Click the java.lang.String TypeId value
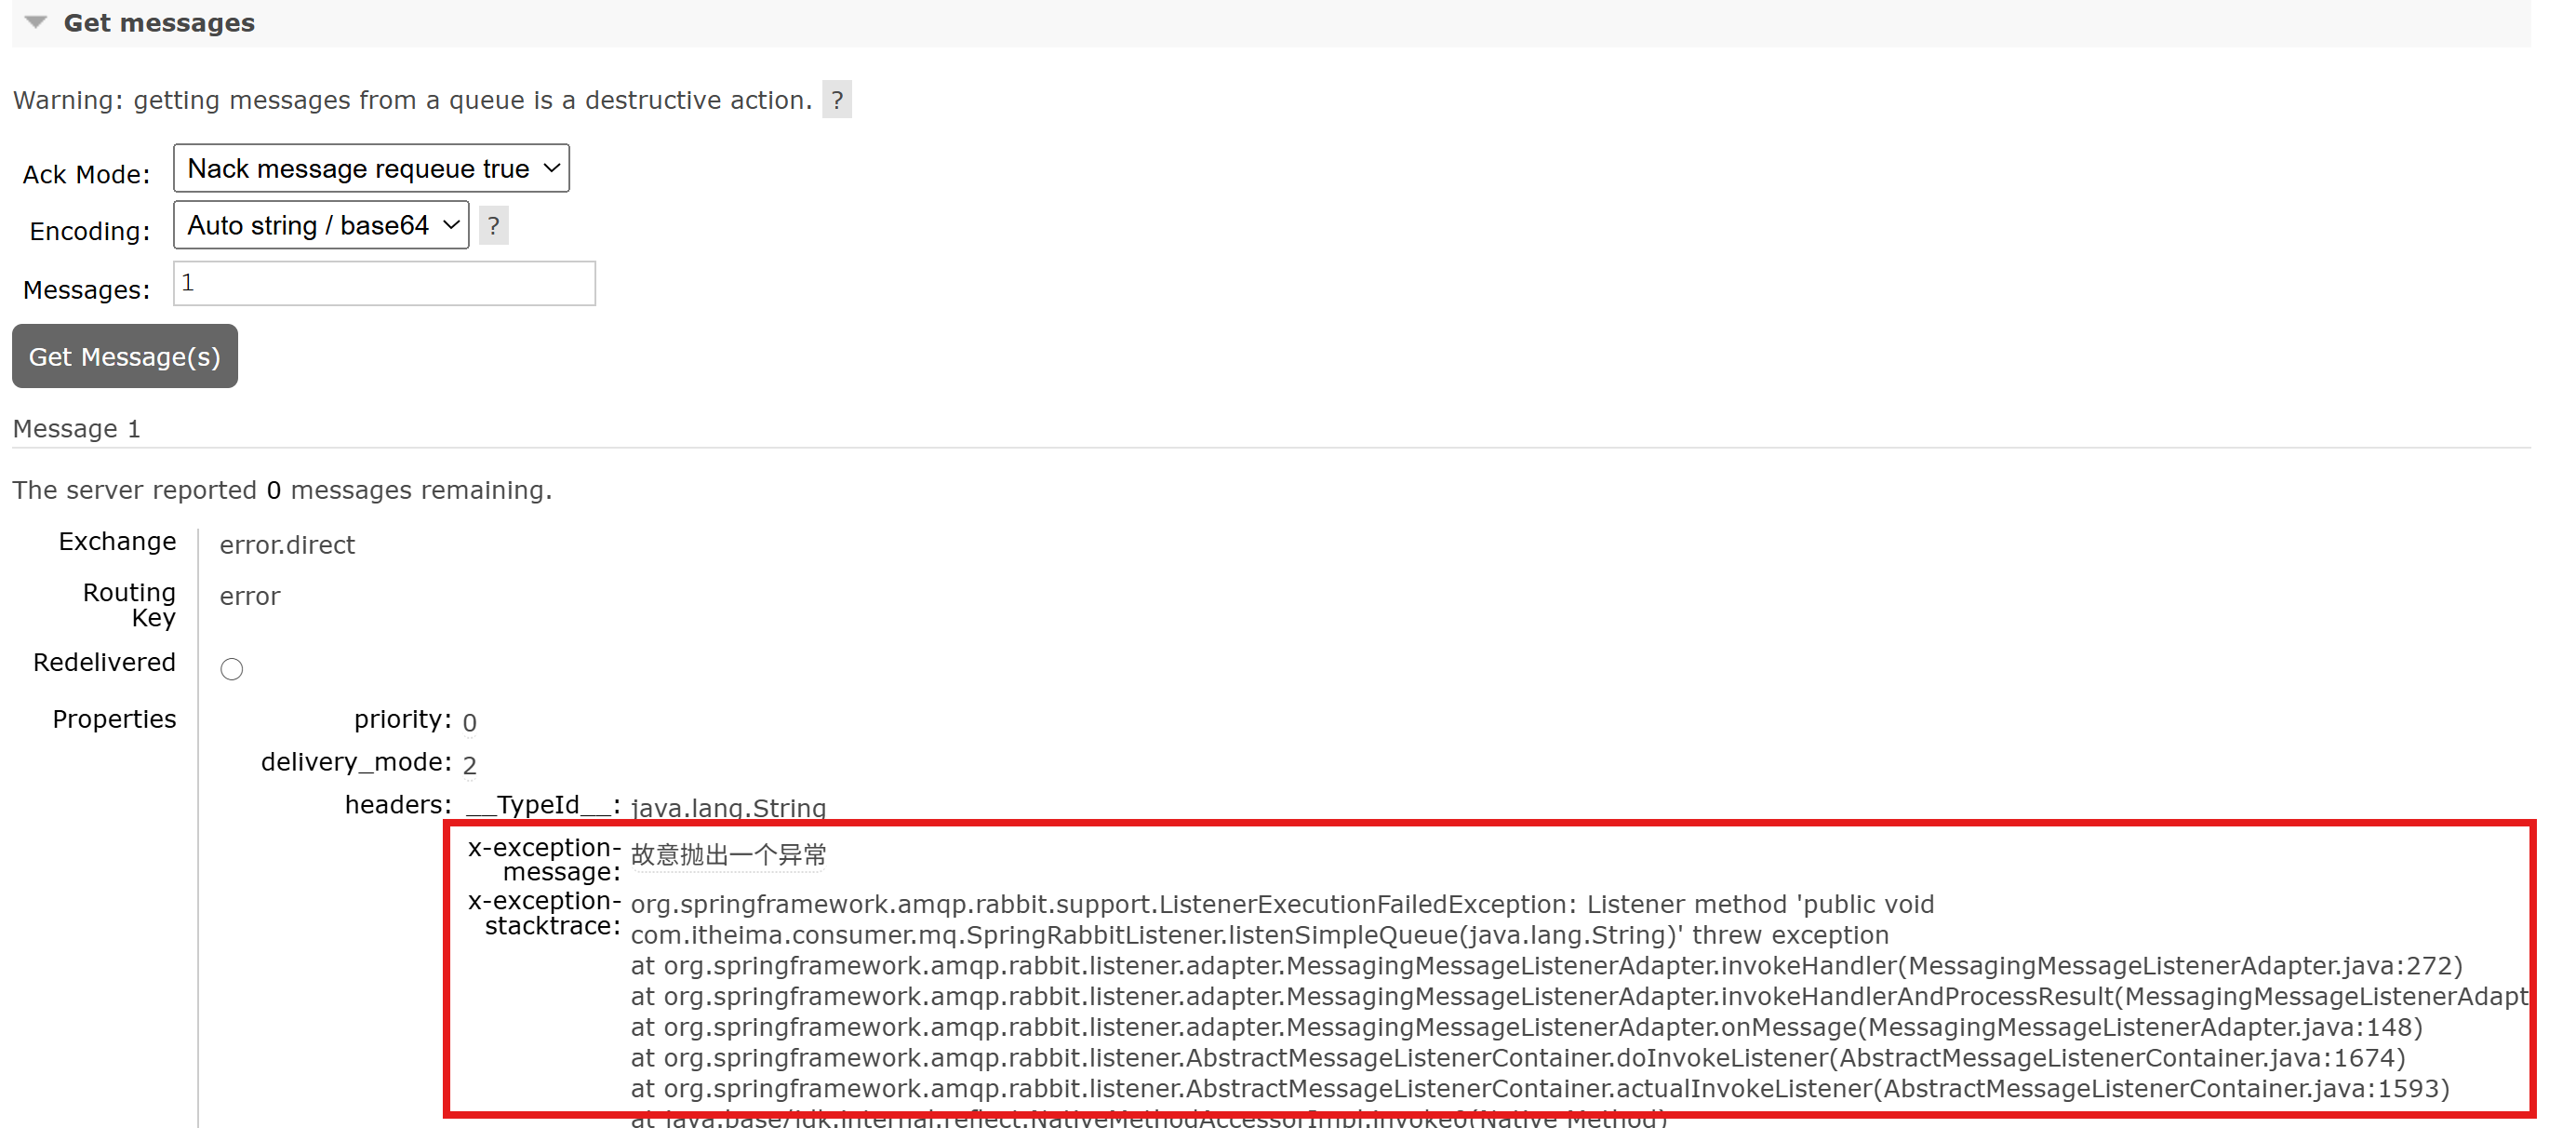The height and width of the screenshot is (1128, 2576). coord(728,807)
